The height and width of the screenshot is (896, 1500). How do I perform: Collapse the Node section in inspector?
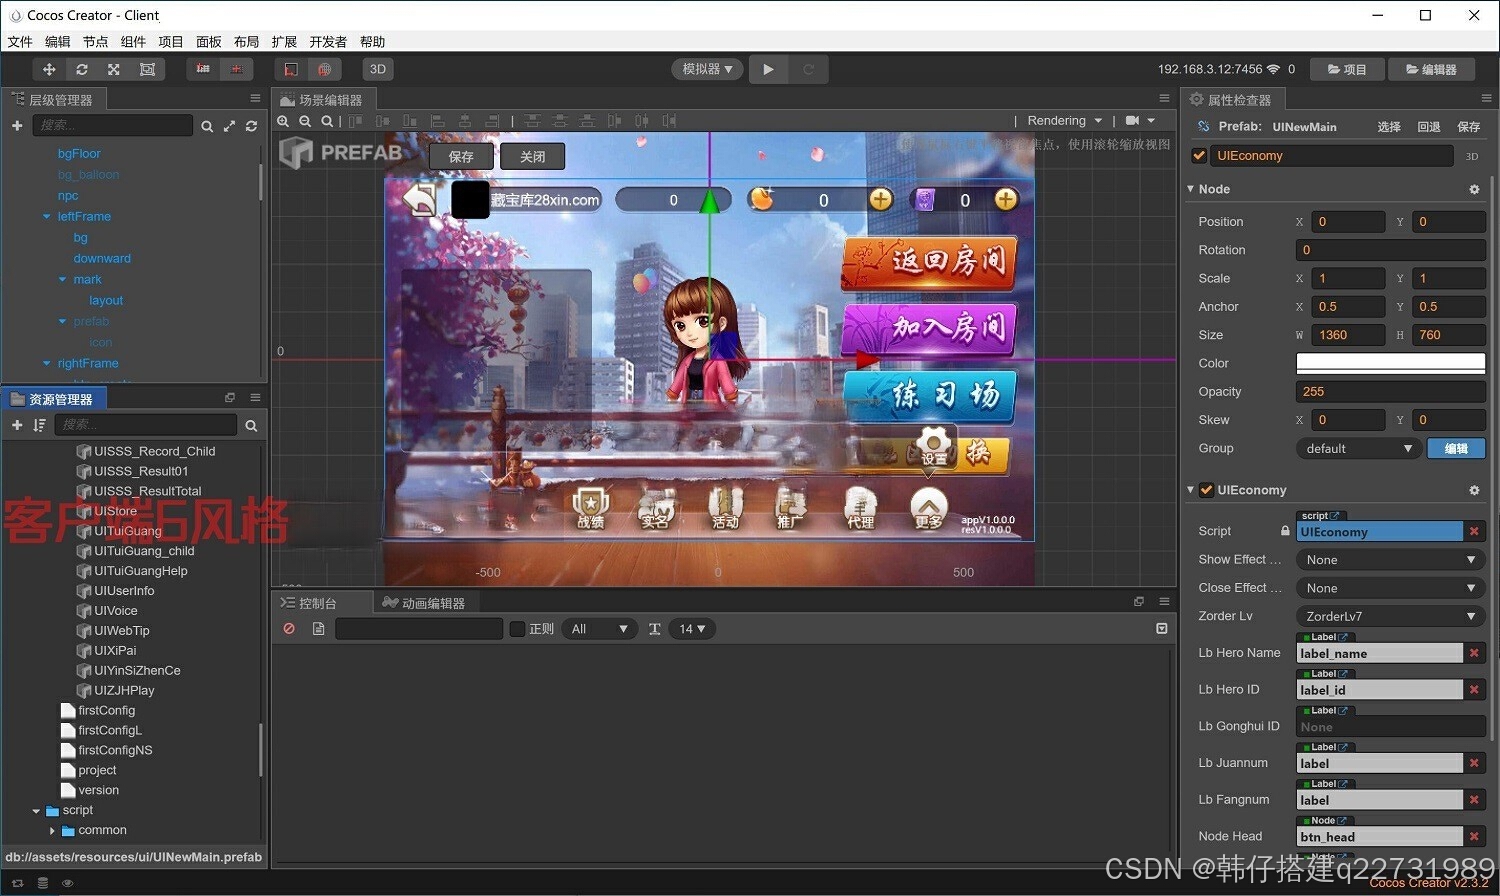[x=1191, y=189]
